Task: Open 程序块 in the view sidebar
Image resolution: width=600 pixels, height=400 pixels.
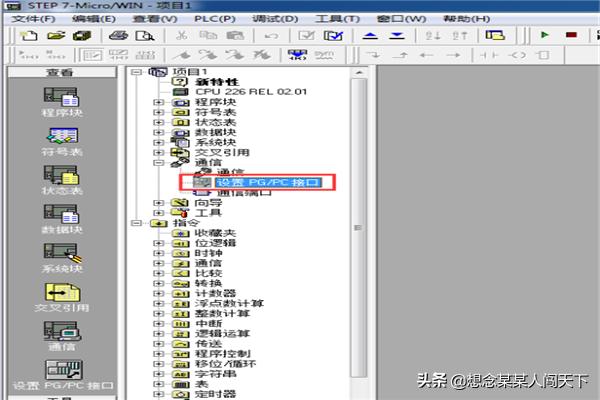Action: point(62,102)
